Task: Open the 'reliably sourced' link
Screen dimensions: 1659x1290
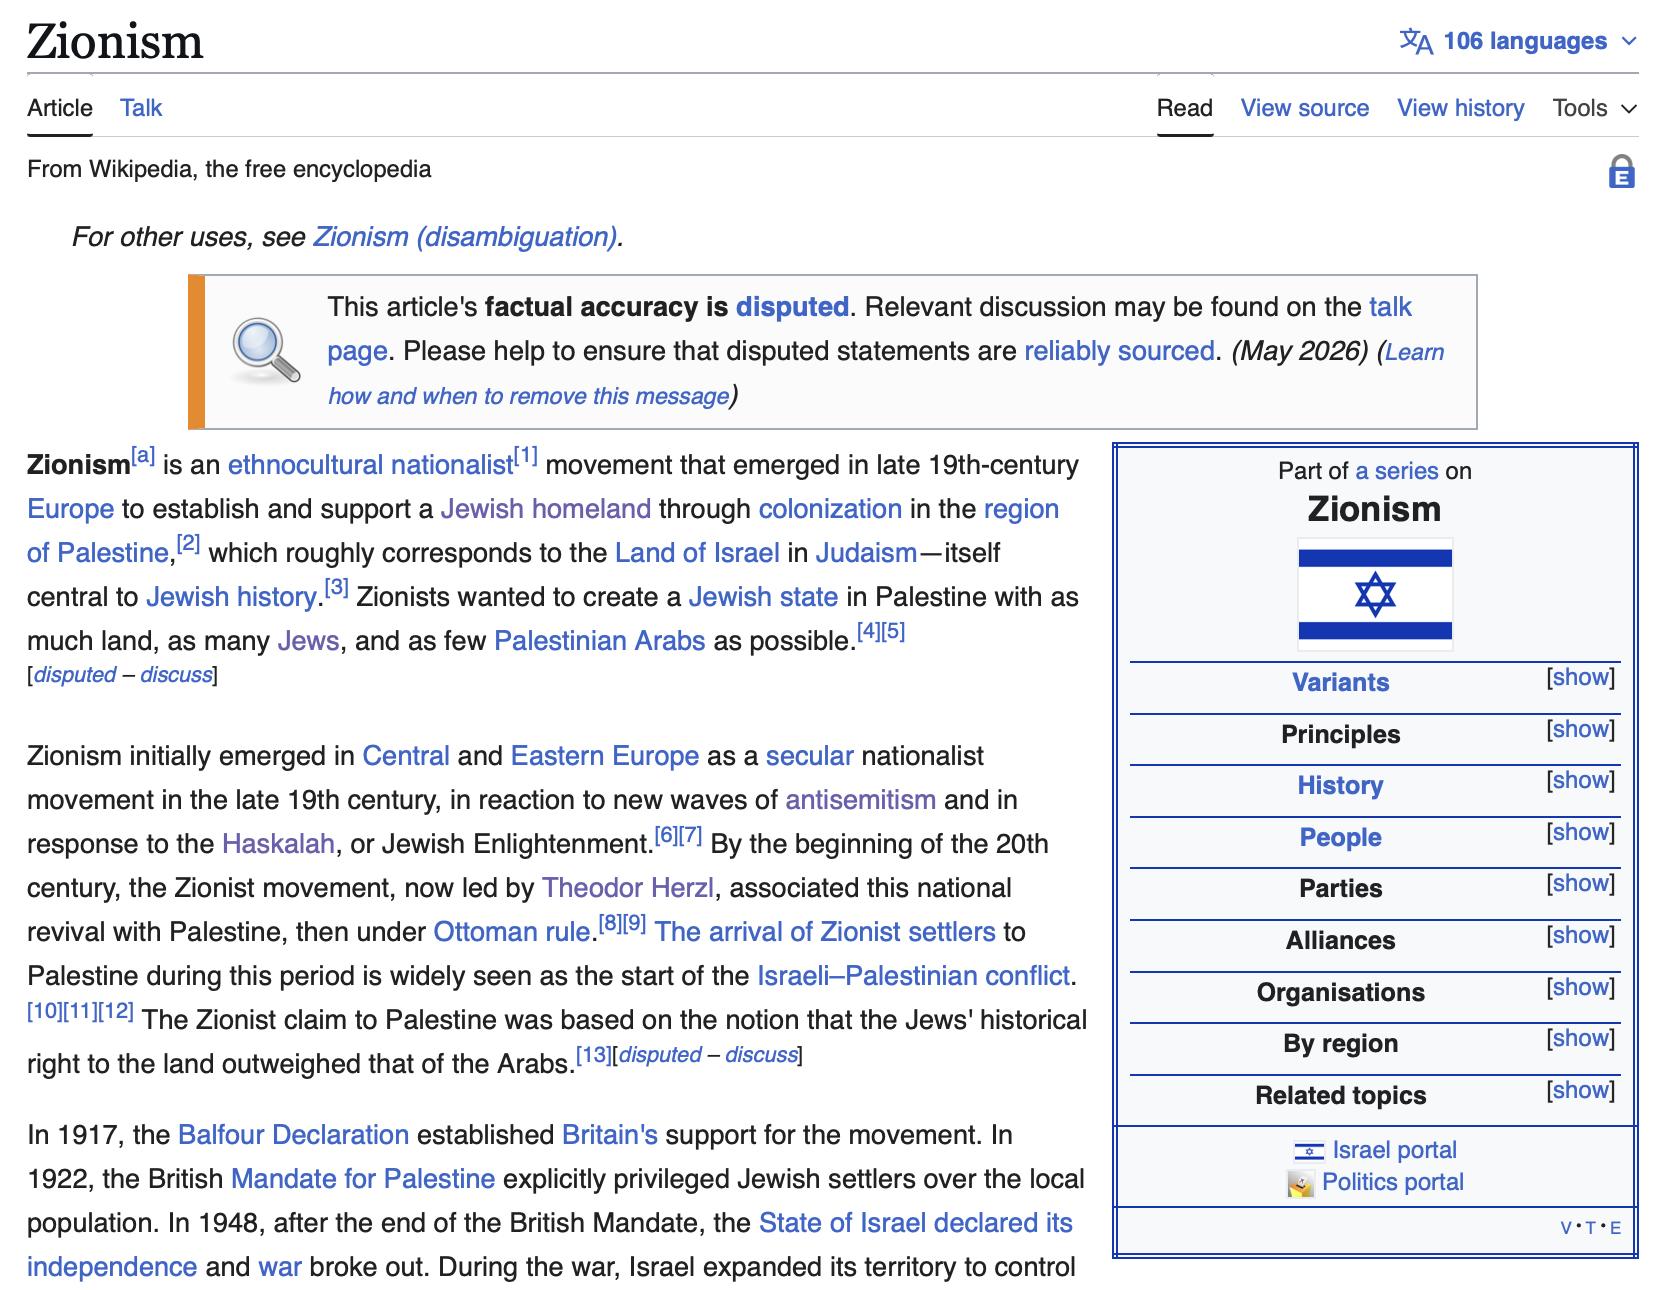Action: [1119, 351]
